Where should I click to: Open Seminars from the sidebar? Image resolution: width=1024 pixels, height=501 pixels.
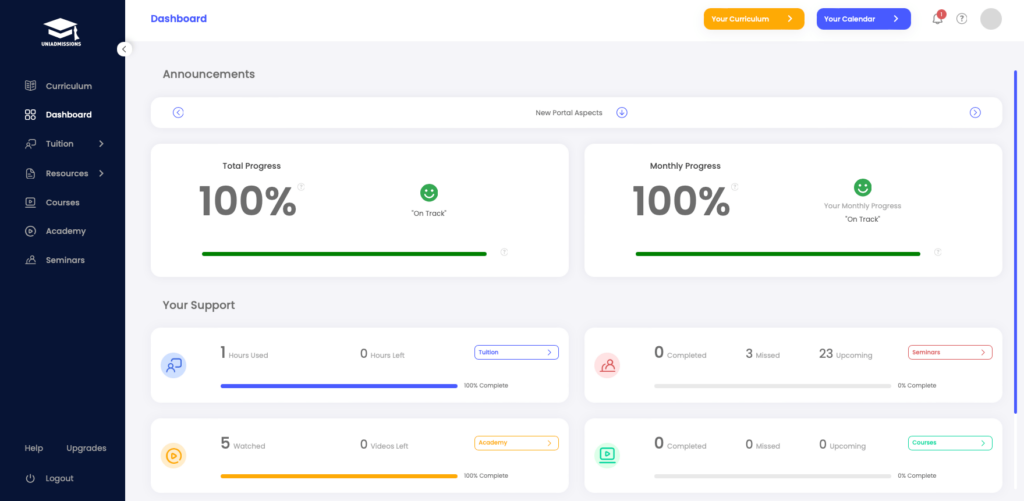click(65, 260)
